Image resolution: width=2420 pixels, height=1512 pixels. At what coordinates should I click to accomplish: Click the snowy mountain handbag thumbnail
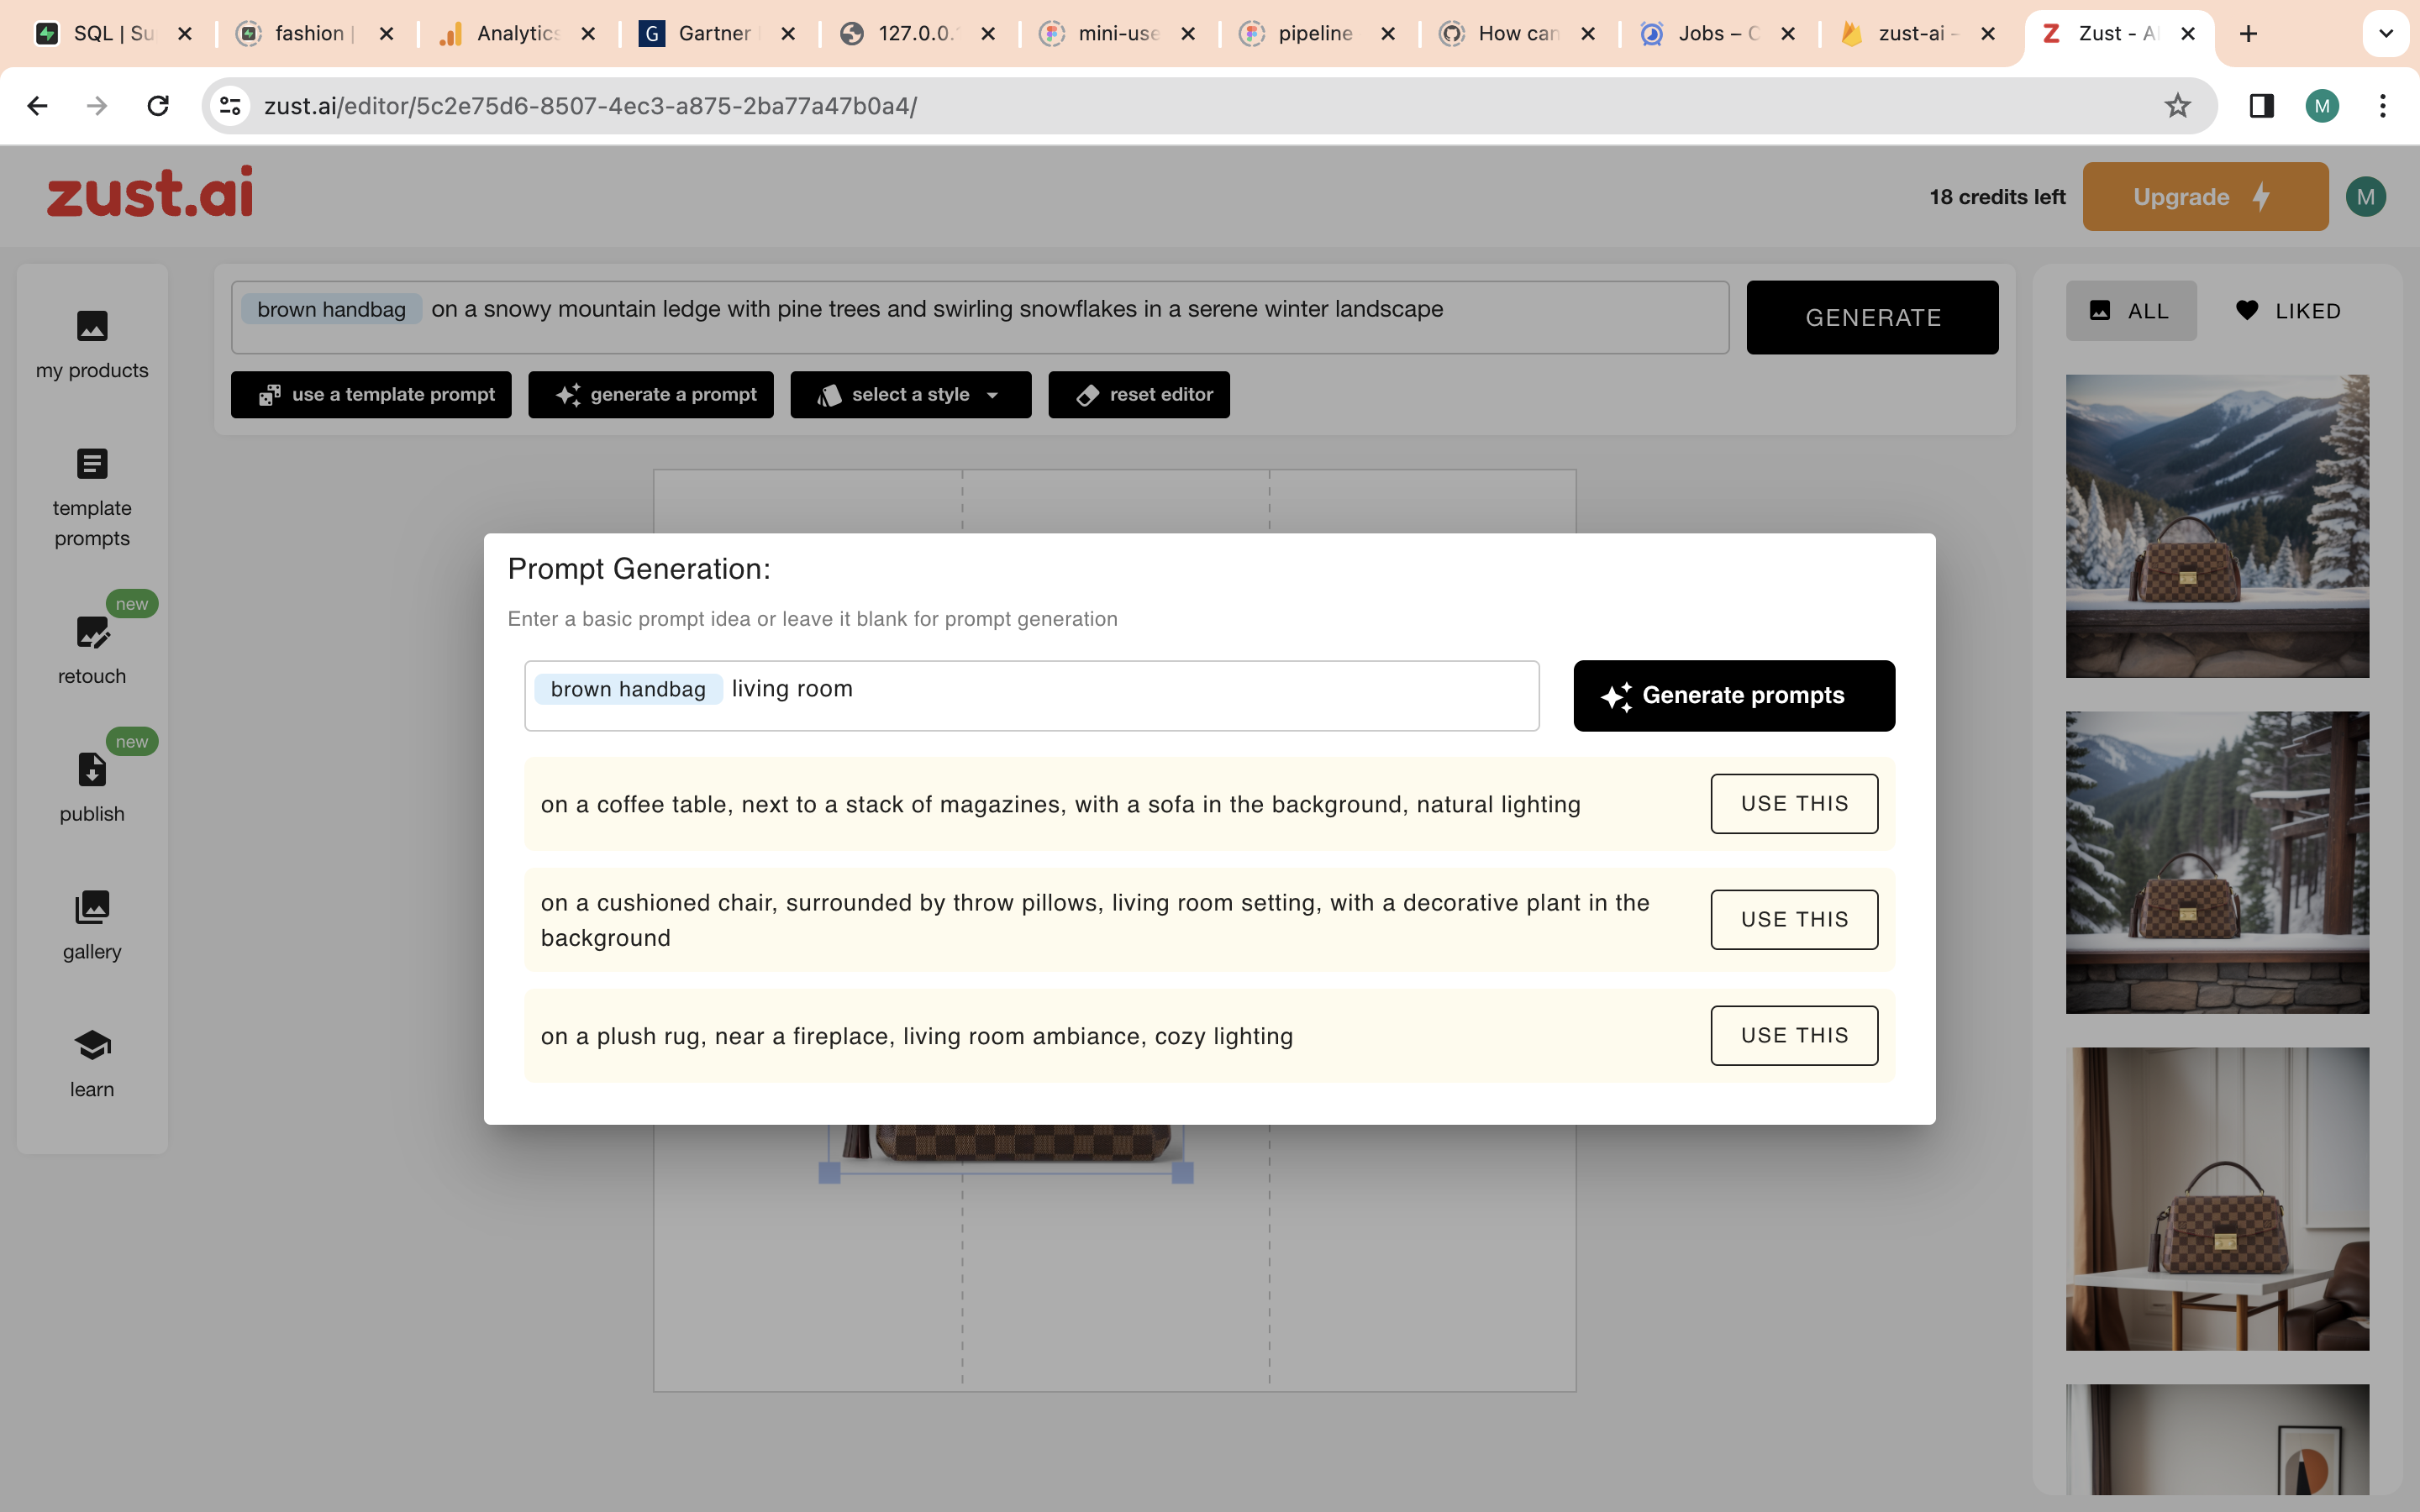(2217, 527)
